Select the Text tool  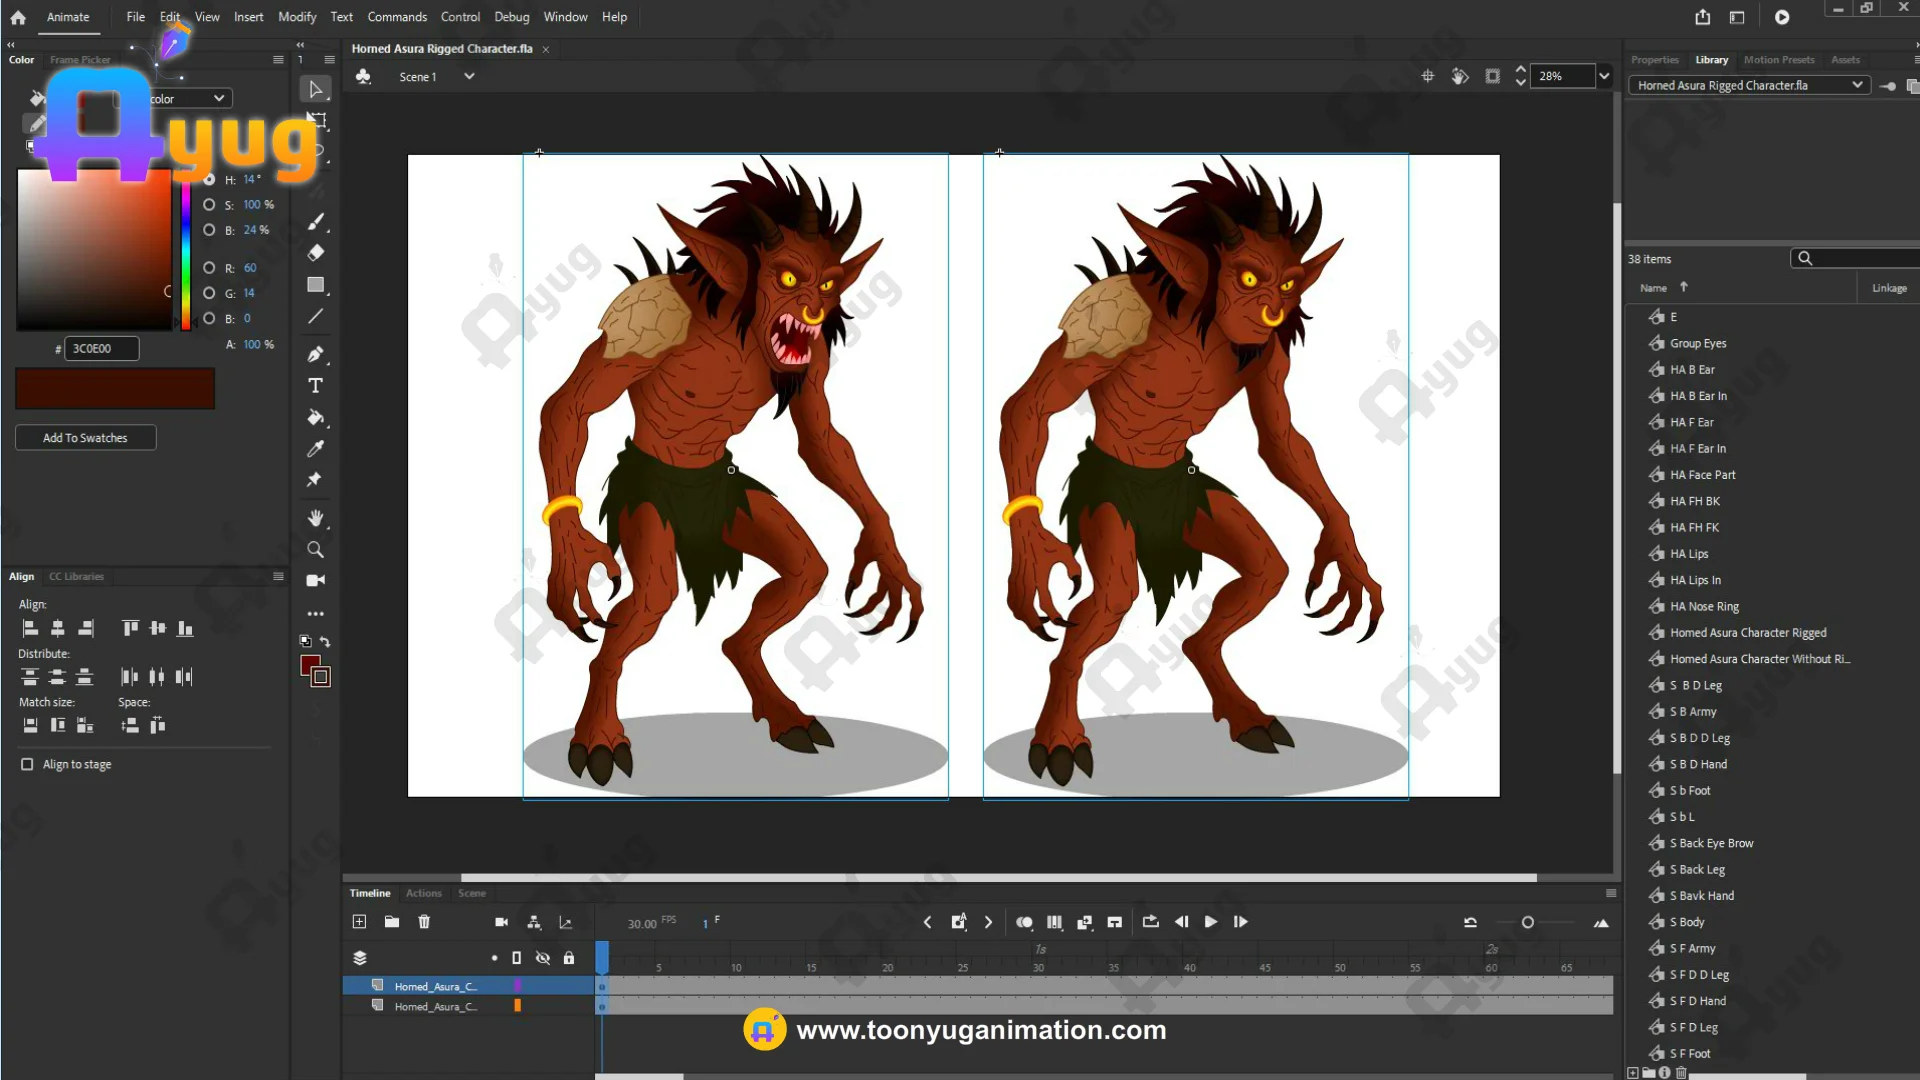(315, 386)
